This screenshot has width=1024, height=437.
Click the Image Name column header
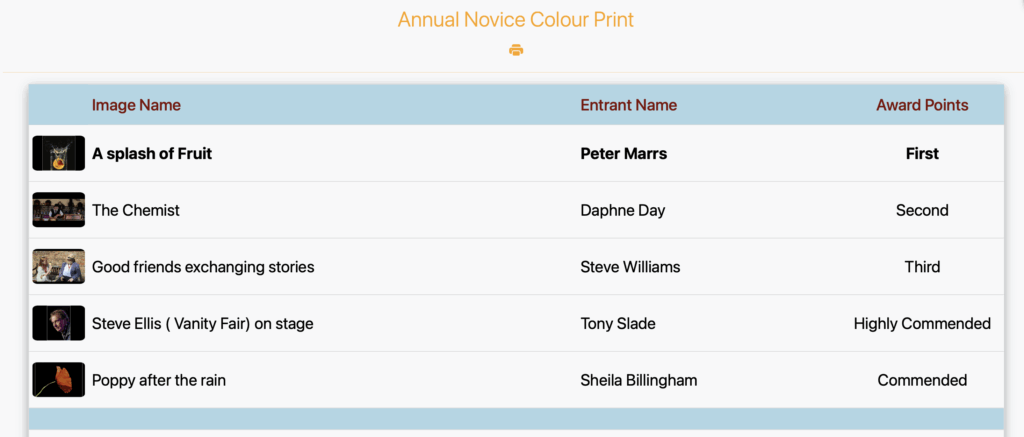136,105
